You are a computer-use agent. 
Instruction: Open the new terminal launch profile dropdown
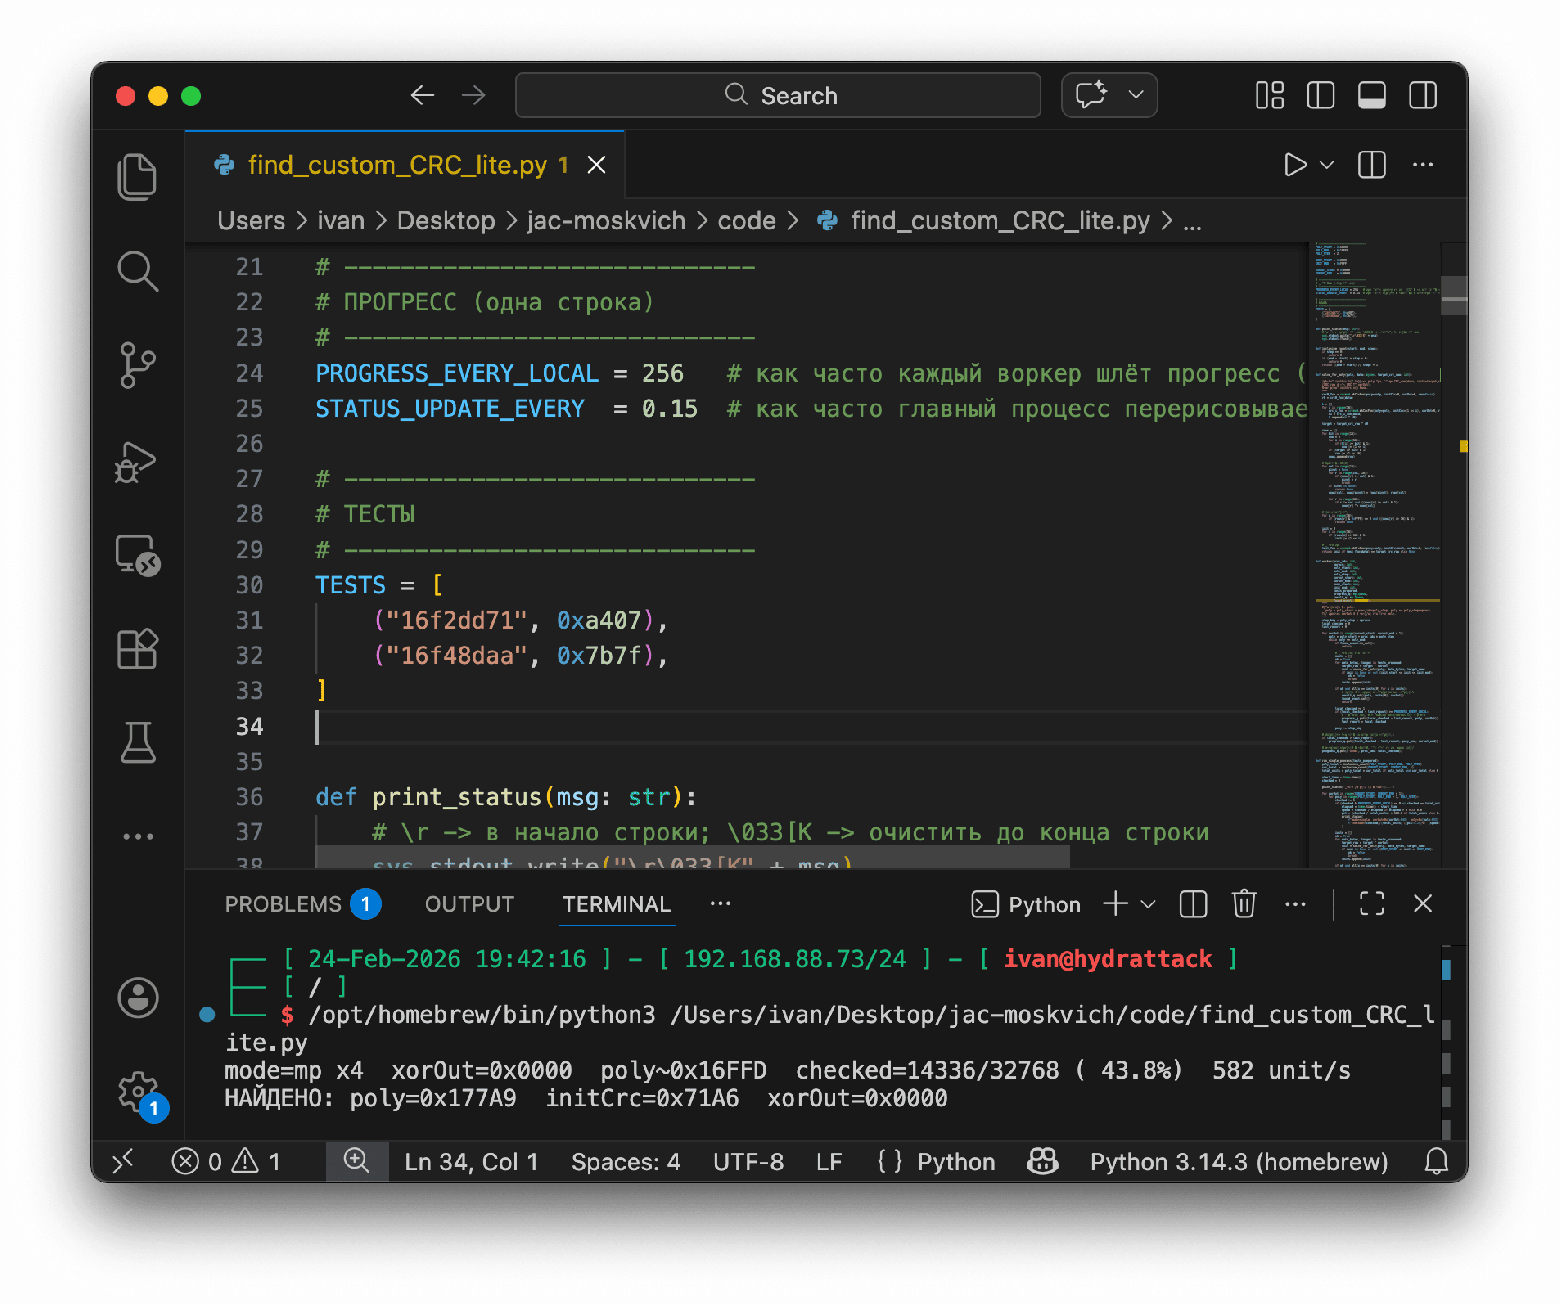coord(1149,904)
